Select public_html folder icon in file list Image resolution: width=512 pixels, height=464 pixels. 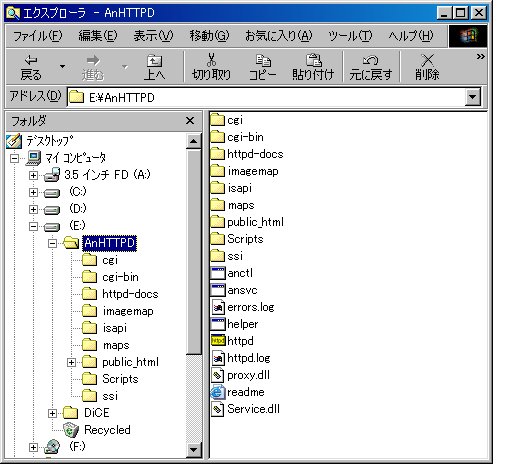218,221
